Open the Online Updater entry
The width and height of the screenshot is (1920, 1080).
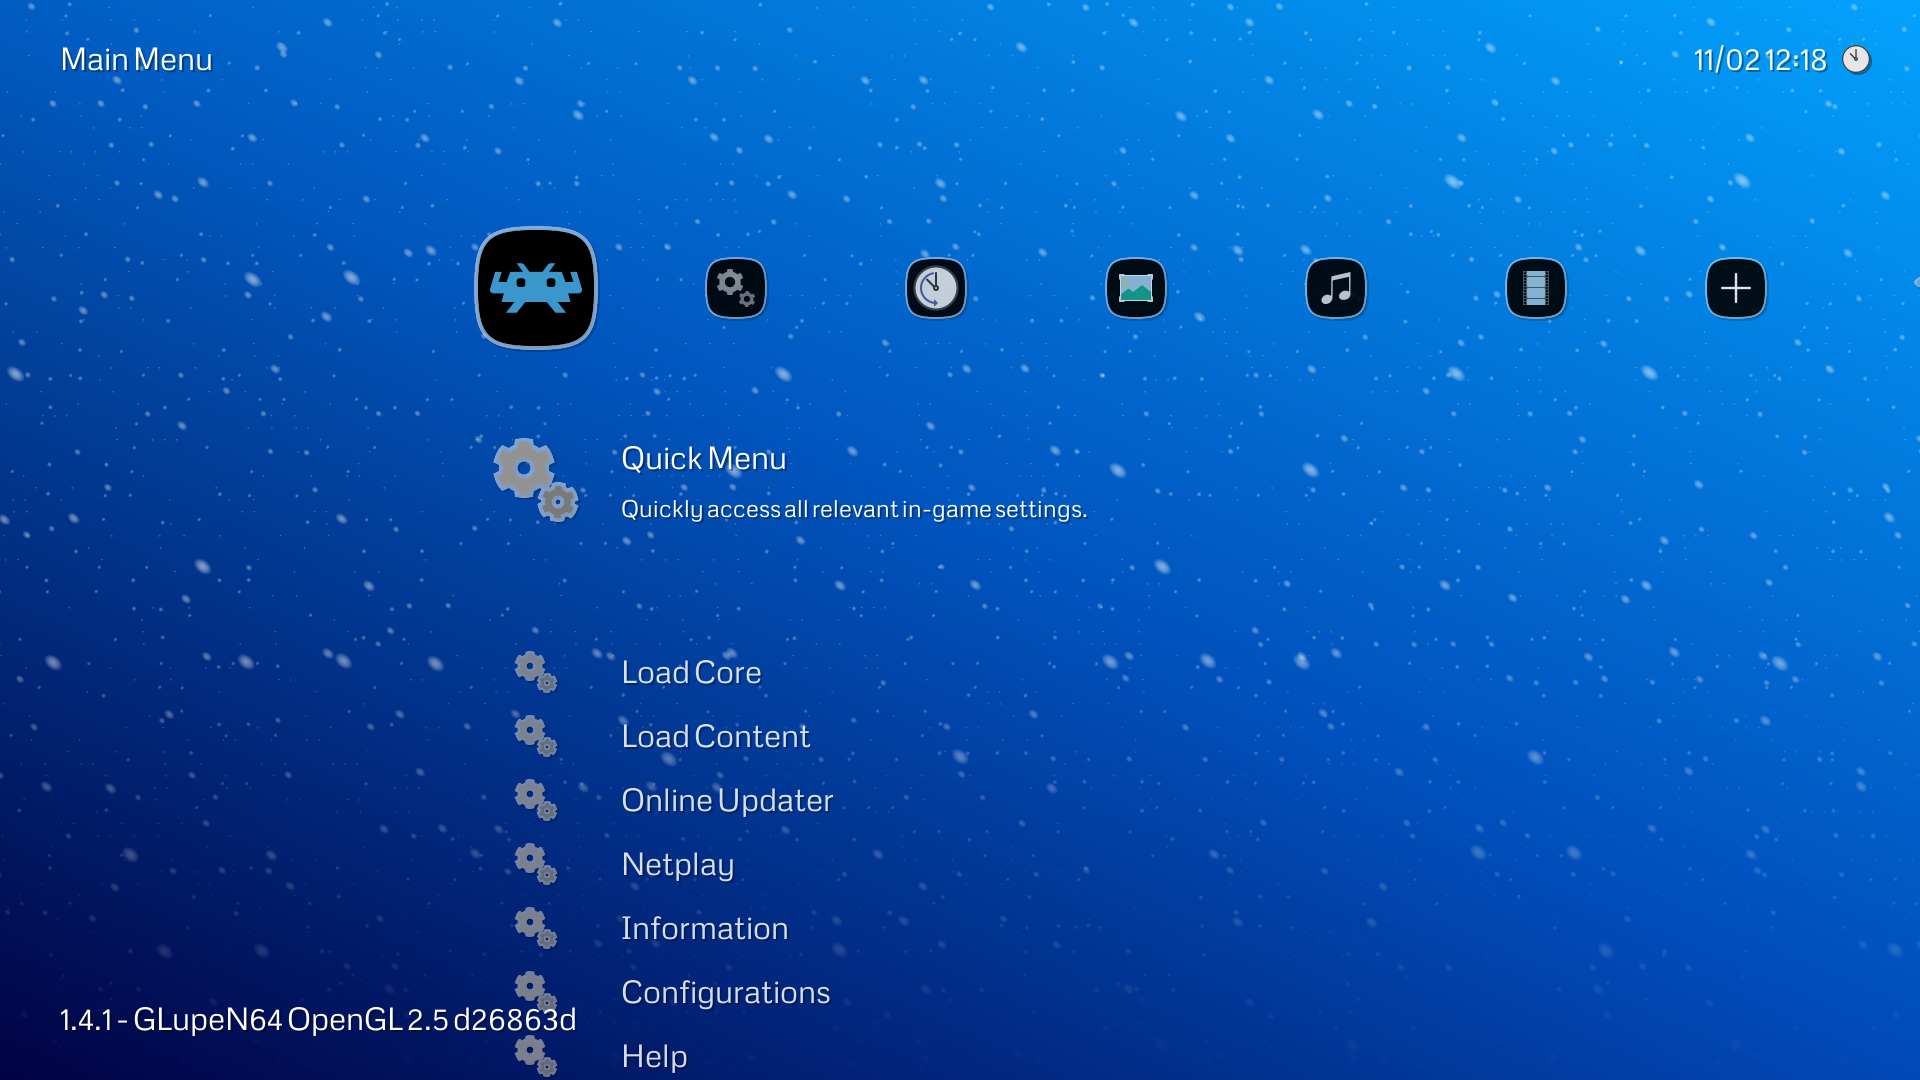point(727,801)
